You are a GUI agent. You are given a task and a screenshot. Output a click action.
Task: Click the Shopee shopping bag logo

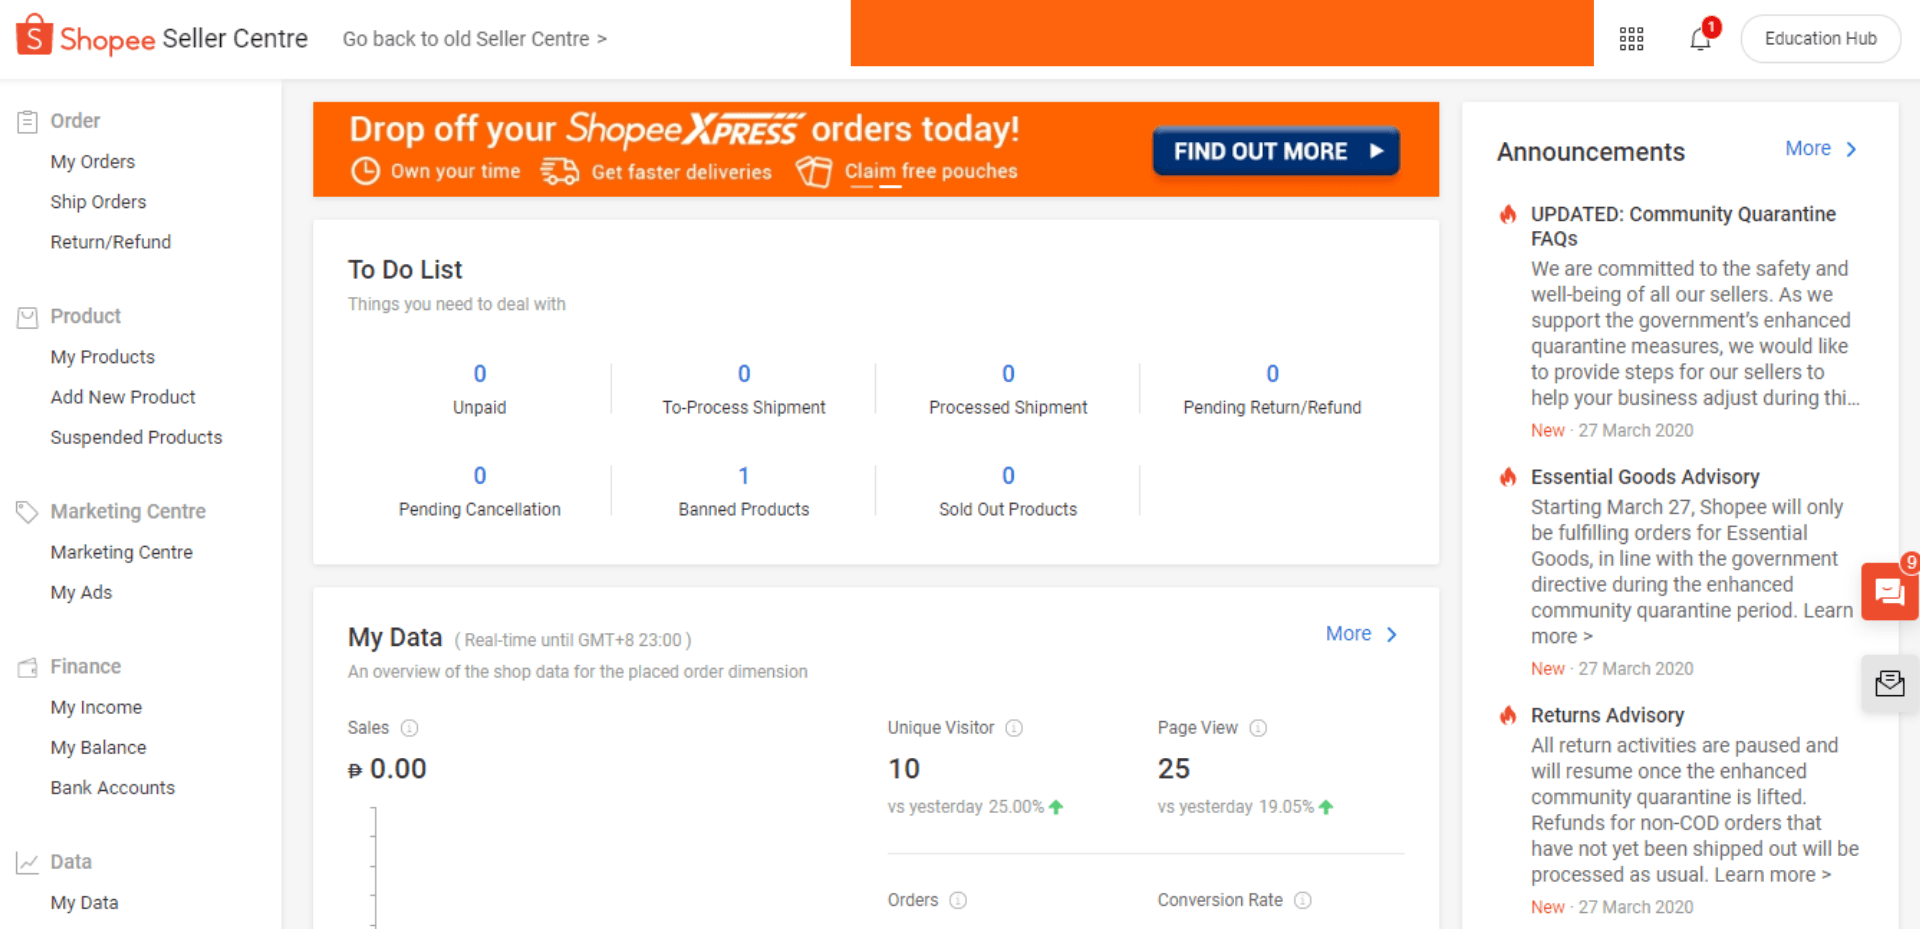pos(34,35)
